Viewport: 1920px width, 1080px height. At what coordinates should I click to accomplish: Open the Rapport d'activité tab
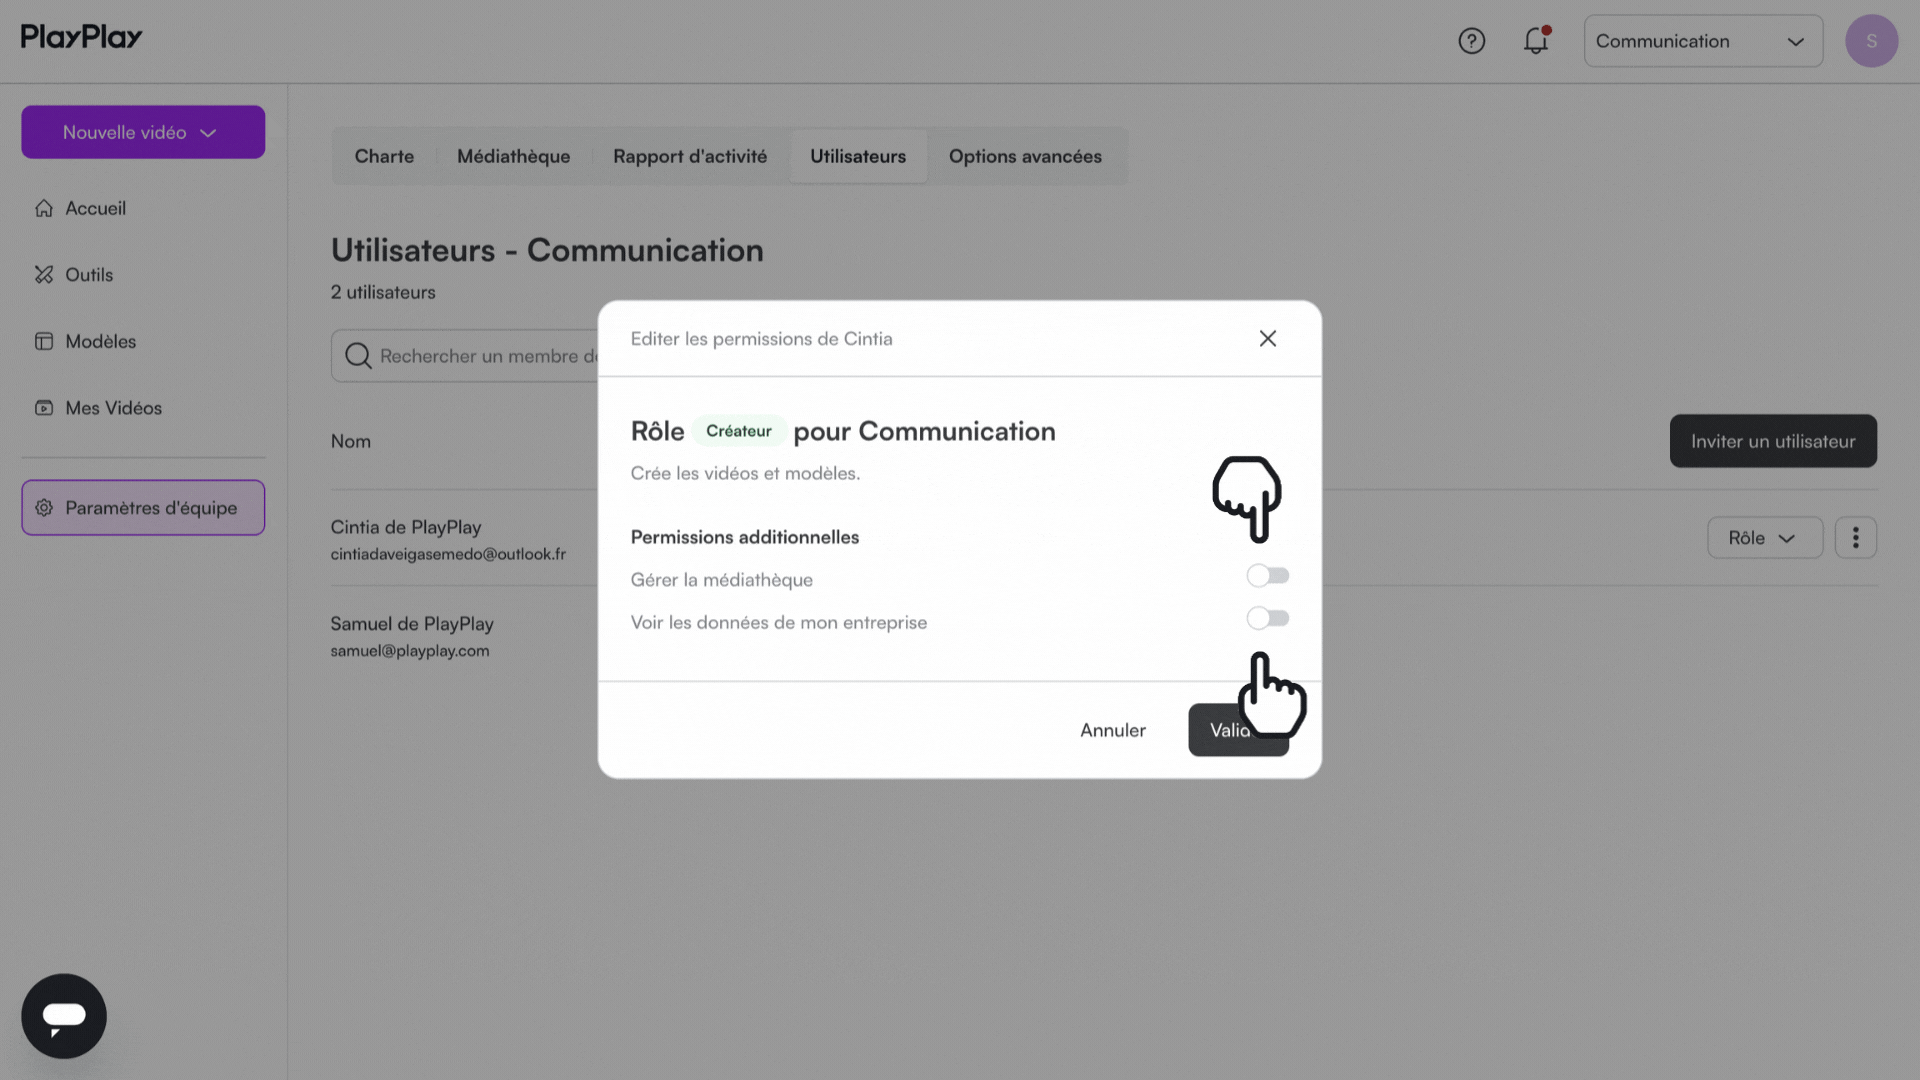pyautogui.click(x=690, y=157)
